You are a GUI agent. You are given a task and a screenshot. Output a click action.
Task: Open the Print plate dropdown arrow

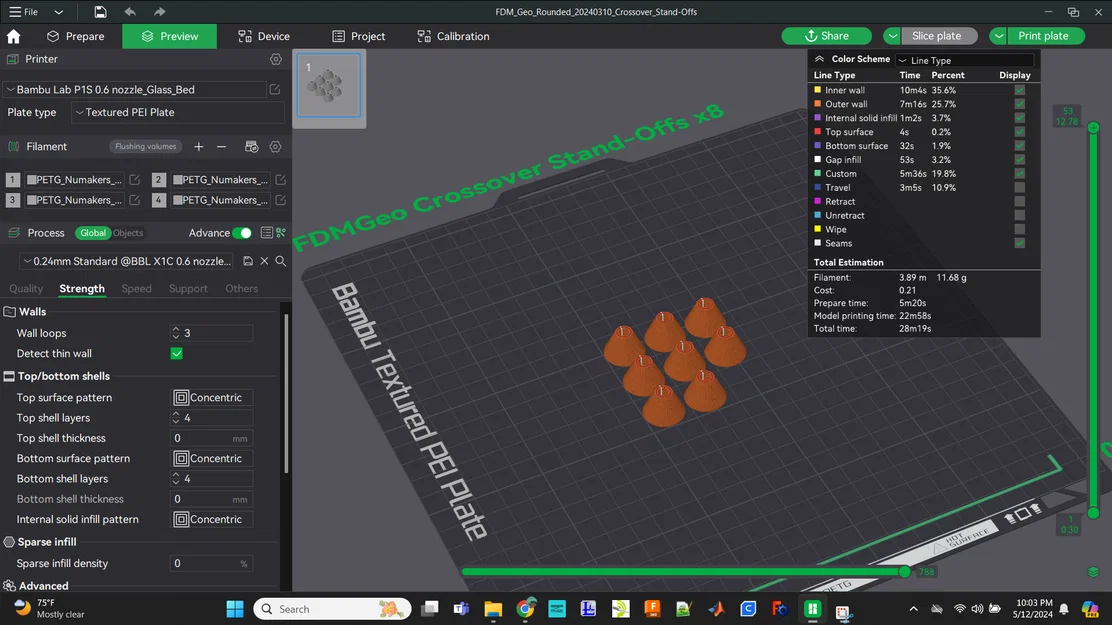click(x=999, y=36)
